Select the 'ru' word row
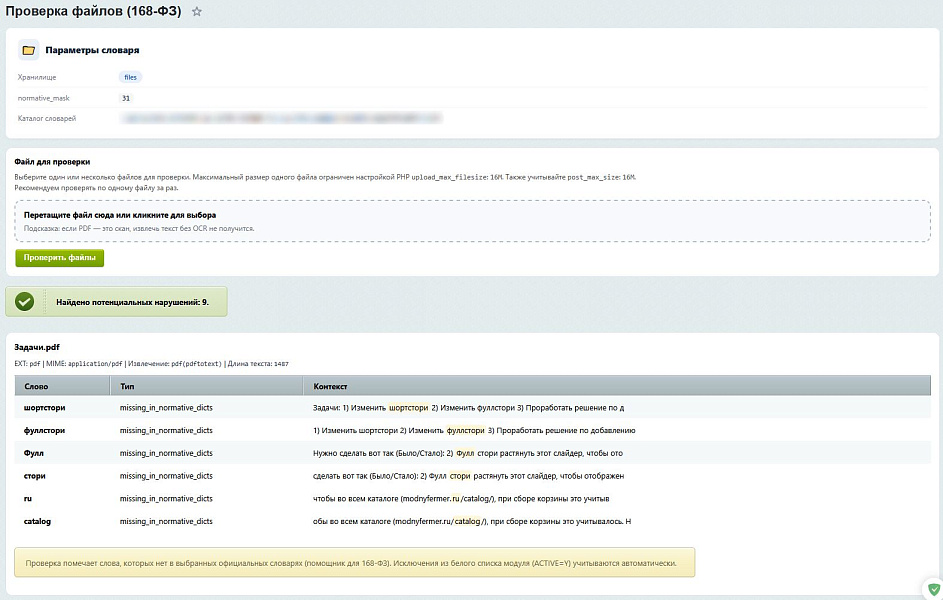The image size is (943, 600). pos(29,498)
